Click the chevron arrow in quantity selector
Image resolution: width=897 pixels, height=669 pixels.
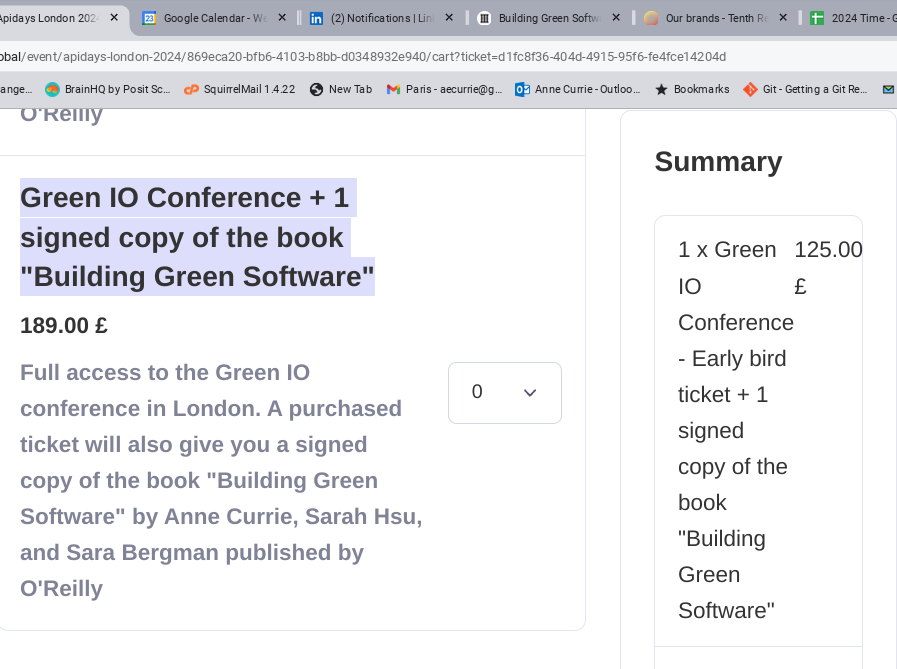(530, 393)
